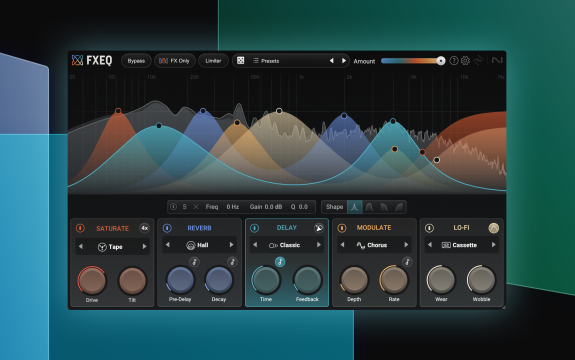Toggle the Modulate module power button
The width and height of the screenshot is (575, 360).
tap(342, 228)
